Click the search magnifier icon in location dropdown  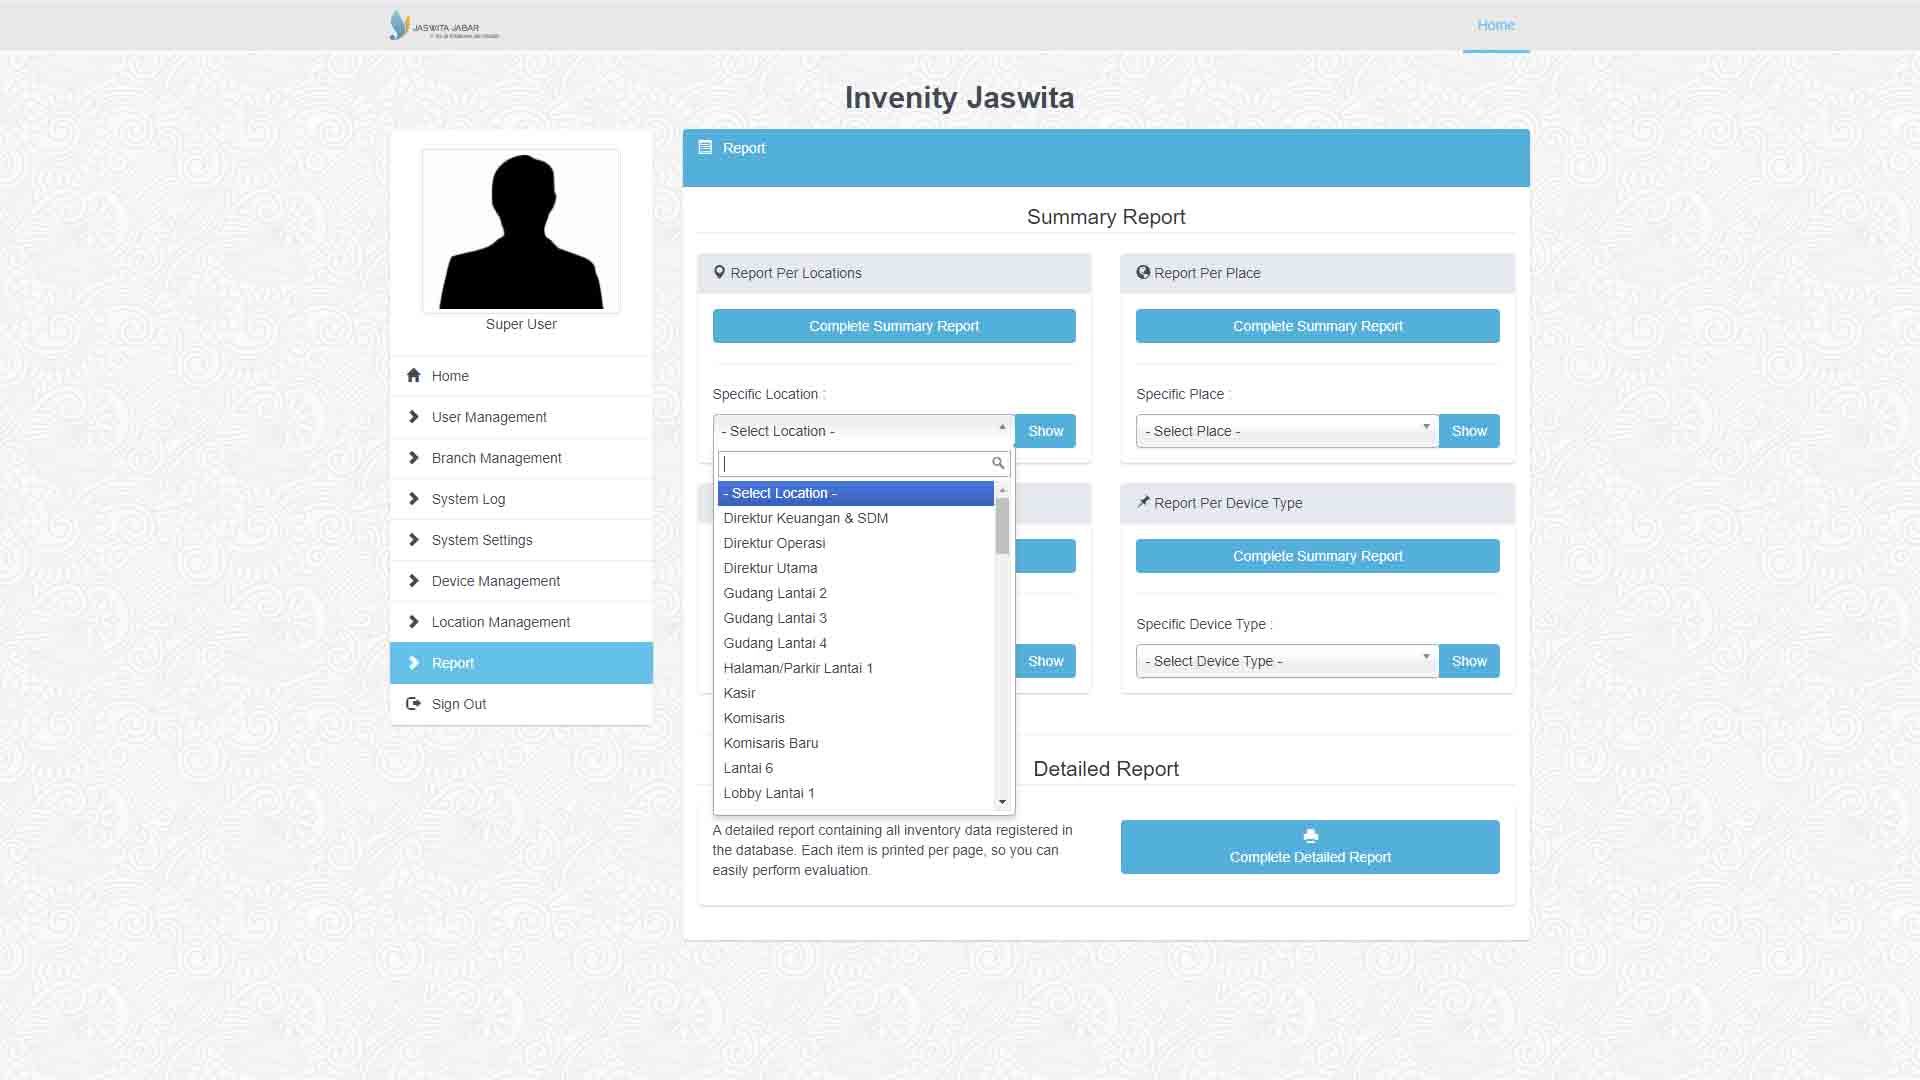click(x=997, y=463)
